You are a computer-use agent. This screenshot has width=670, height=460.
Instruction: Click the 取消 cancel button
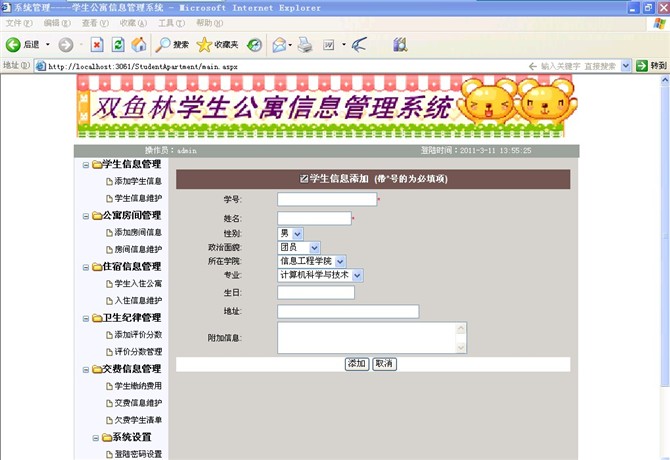coord(384,363)
